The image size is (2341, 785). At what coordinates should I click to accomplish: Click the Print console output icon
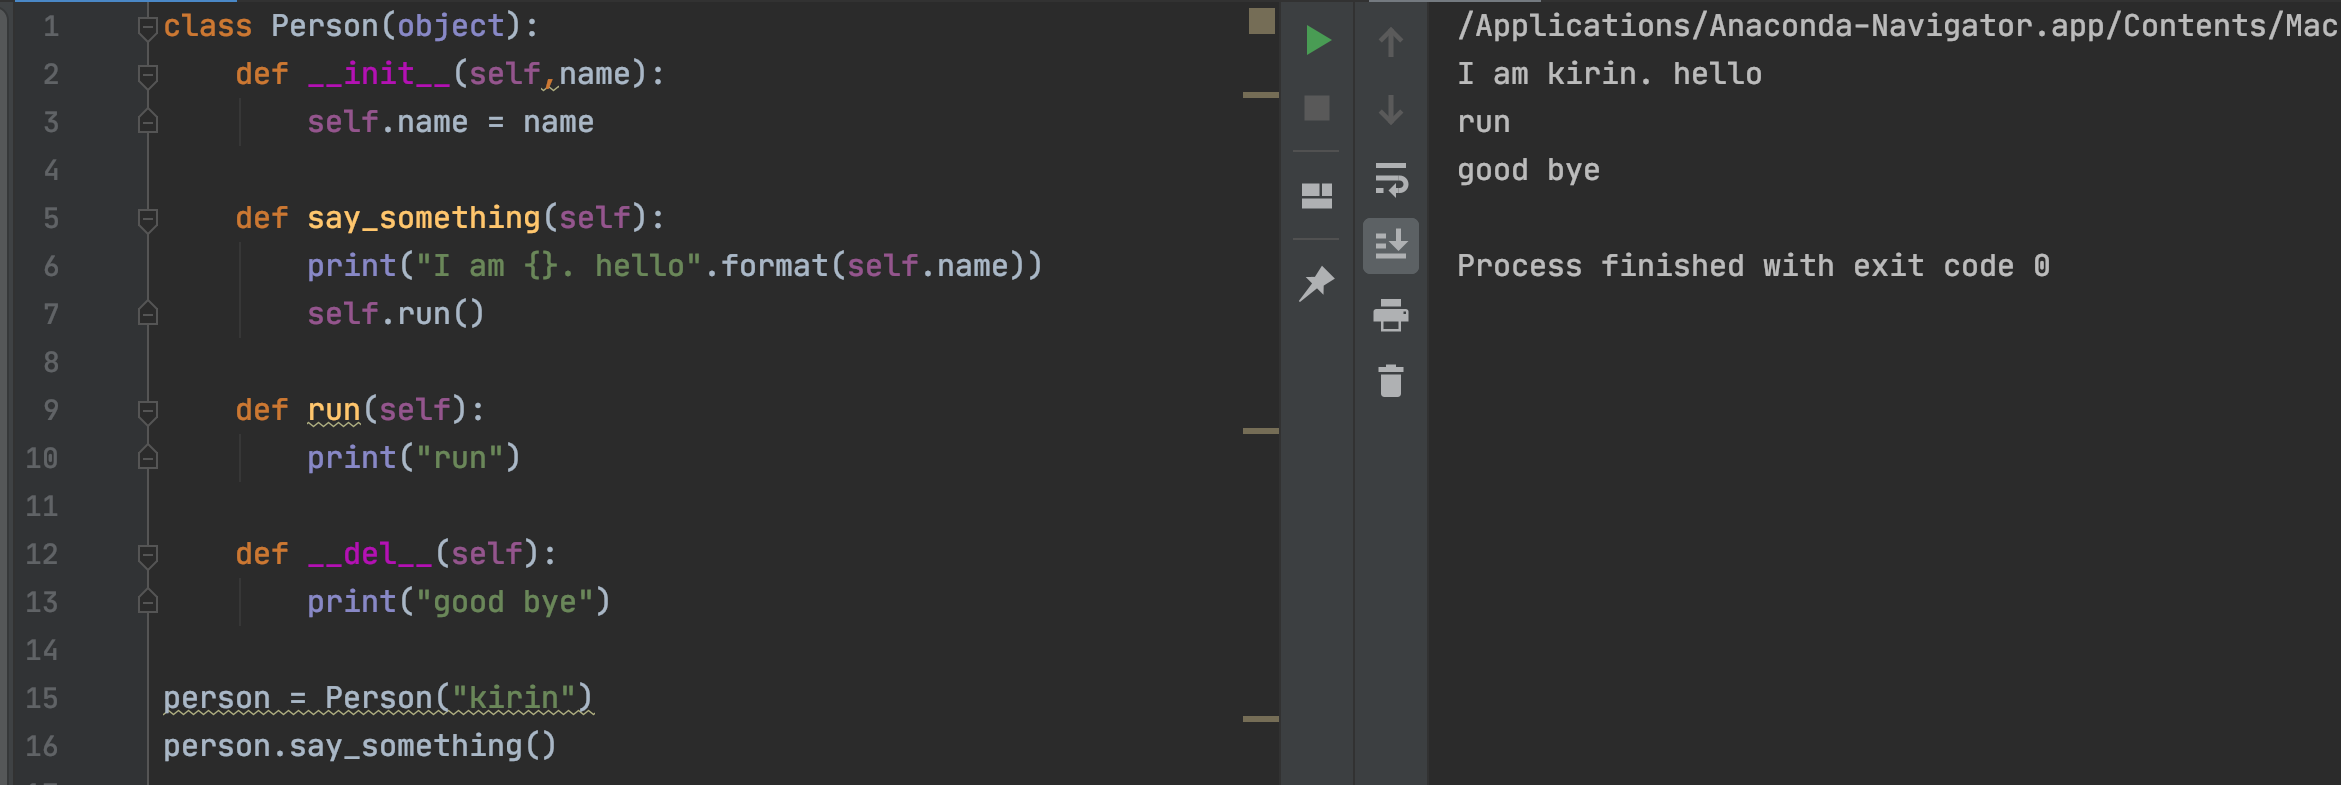click(1391, 315)
